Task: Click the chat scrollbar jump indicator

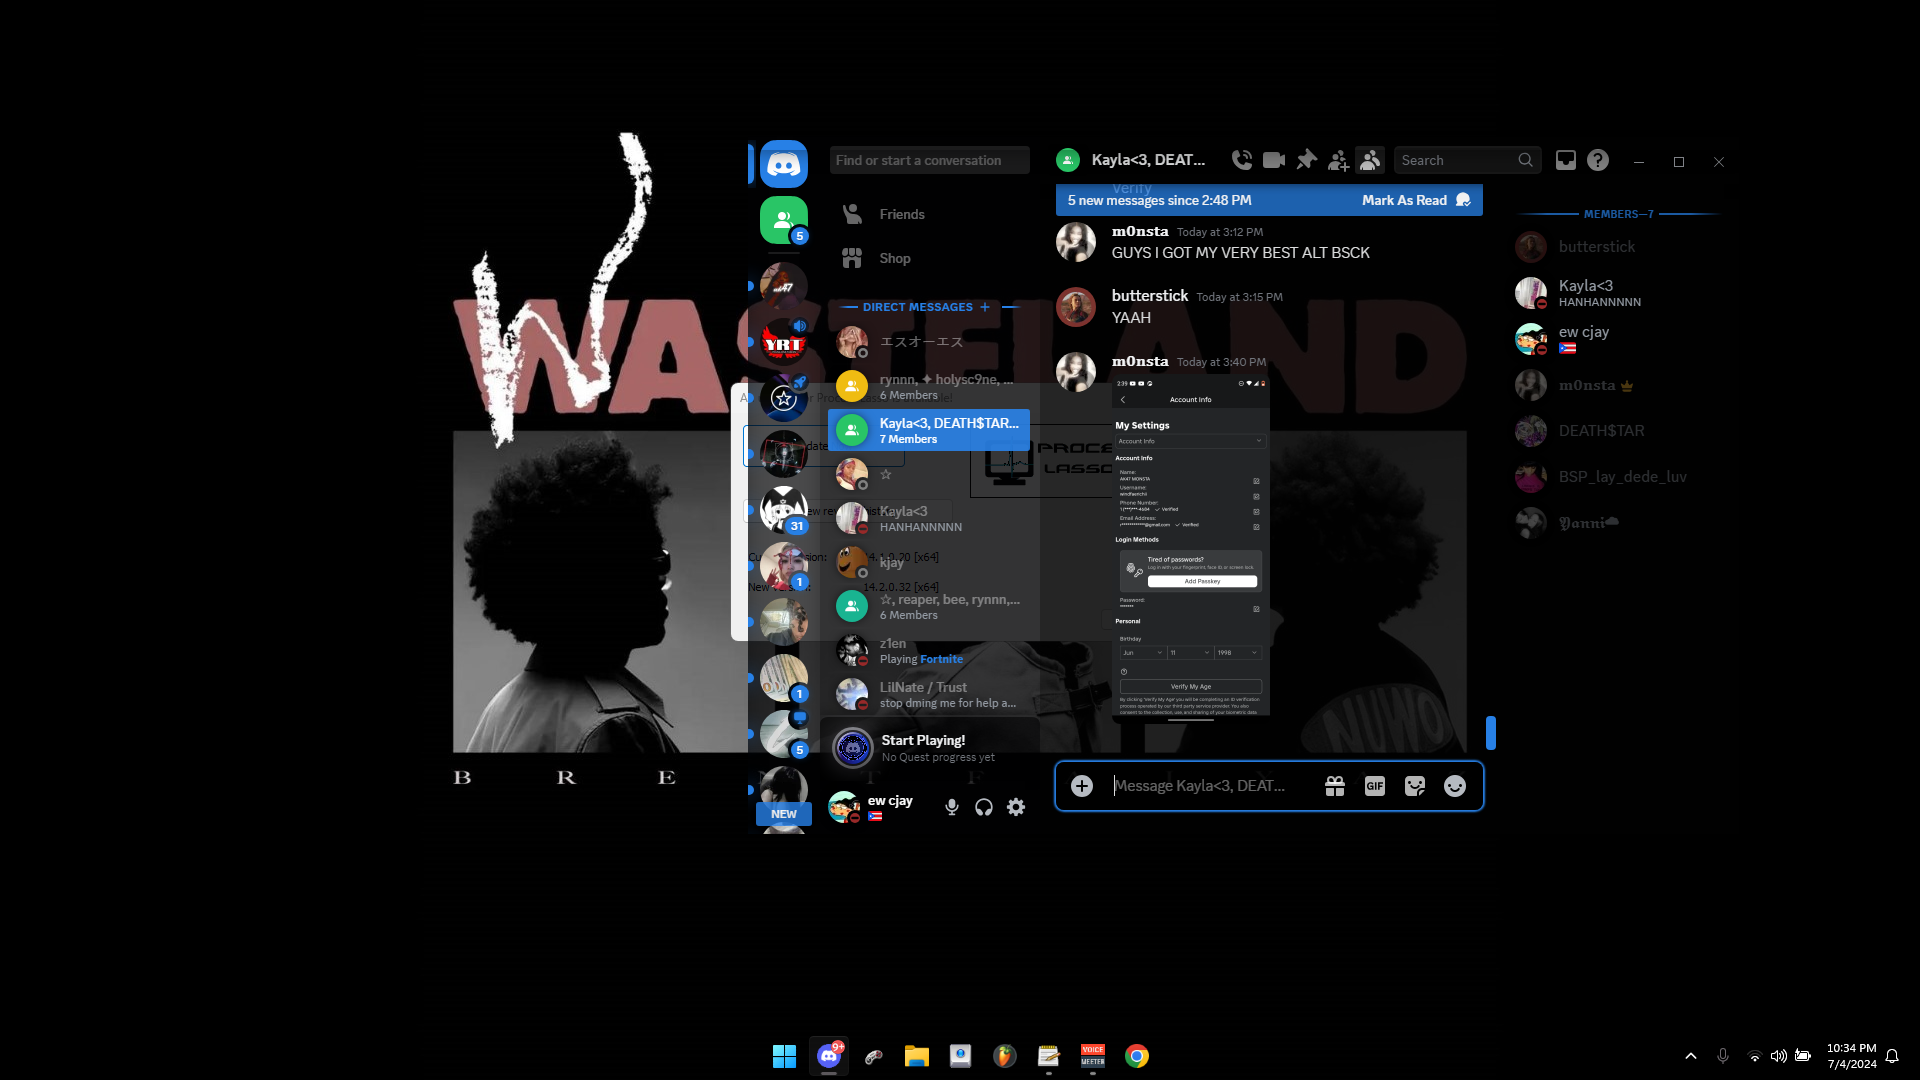Action: [x=1491, y=733]
